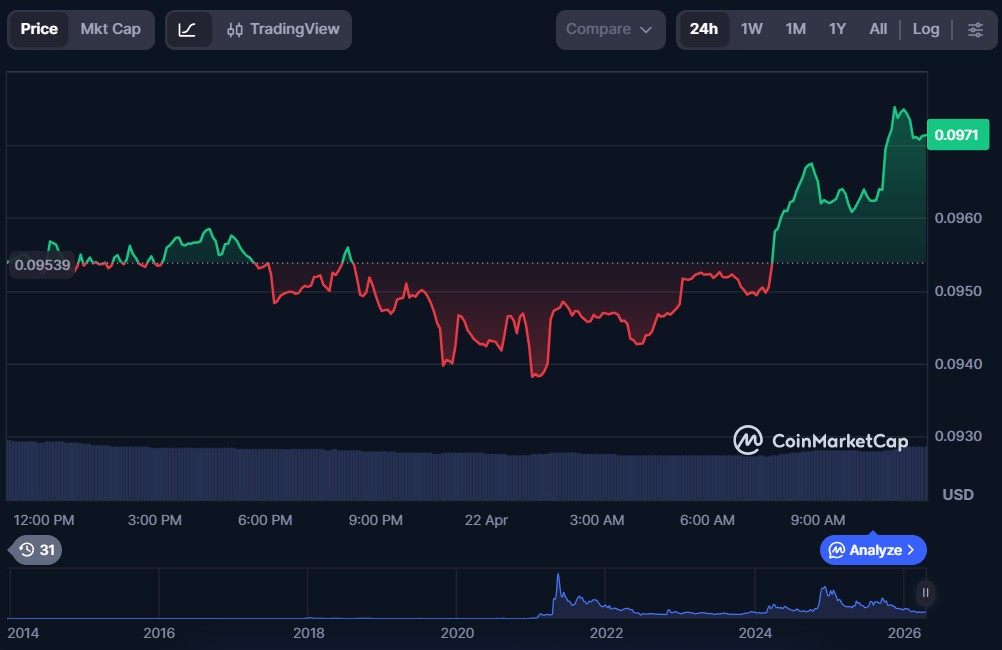Expand the Analyze button chevron
Image resolution: width=1002 pixels, height=650 pixels.
[910, 550]
